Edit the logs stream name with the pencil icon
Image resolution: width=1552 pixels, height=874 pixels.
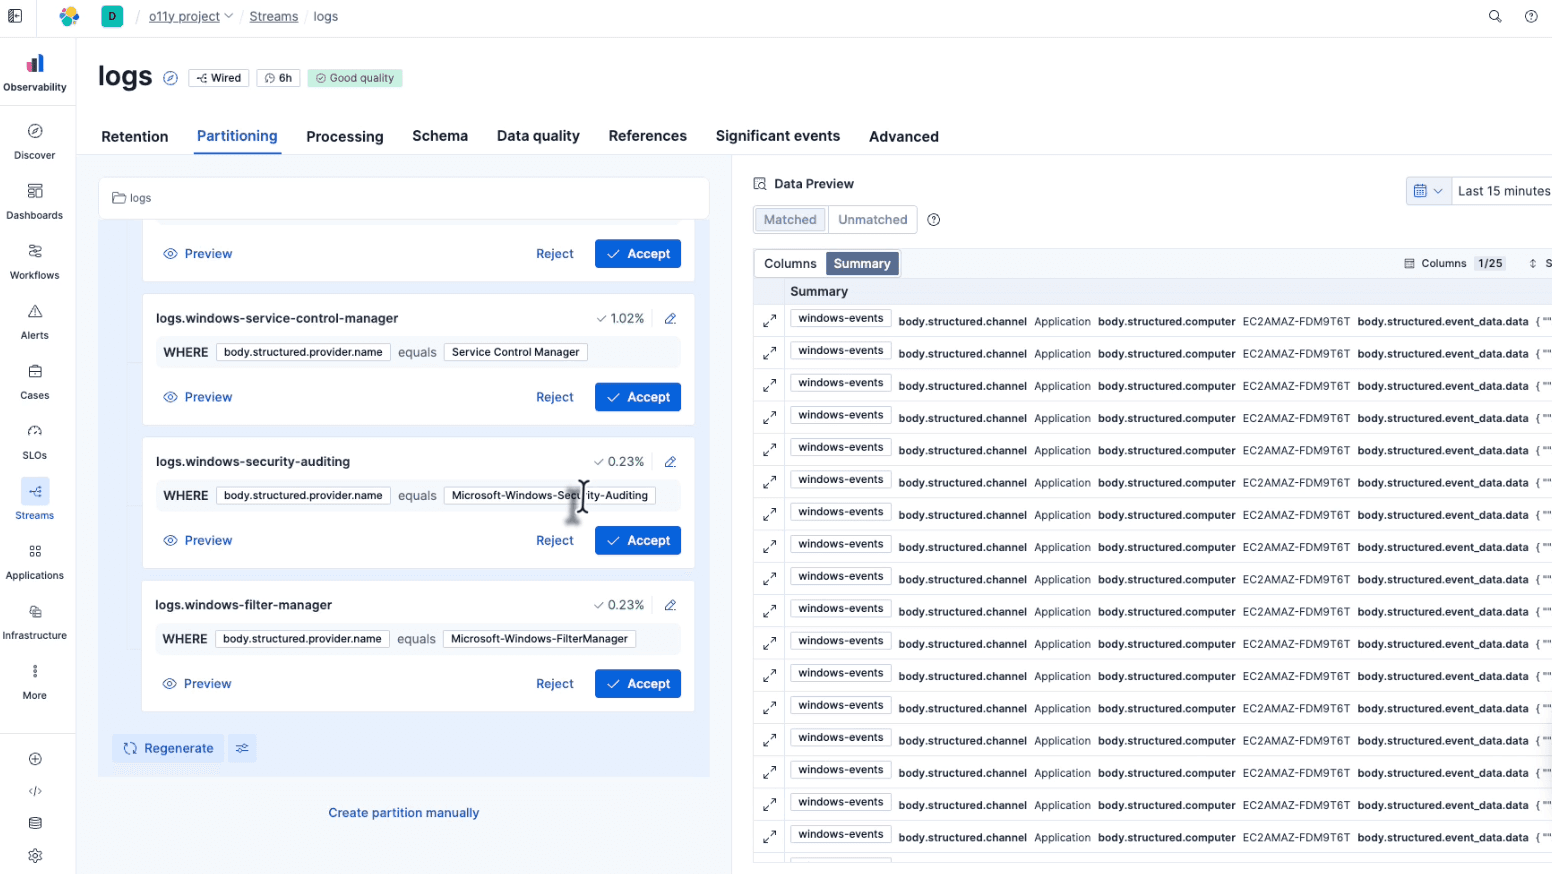pos(170,76)
